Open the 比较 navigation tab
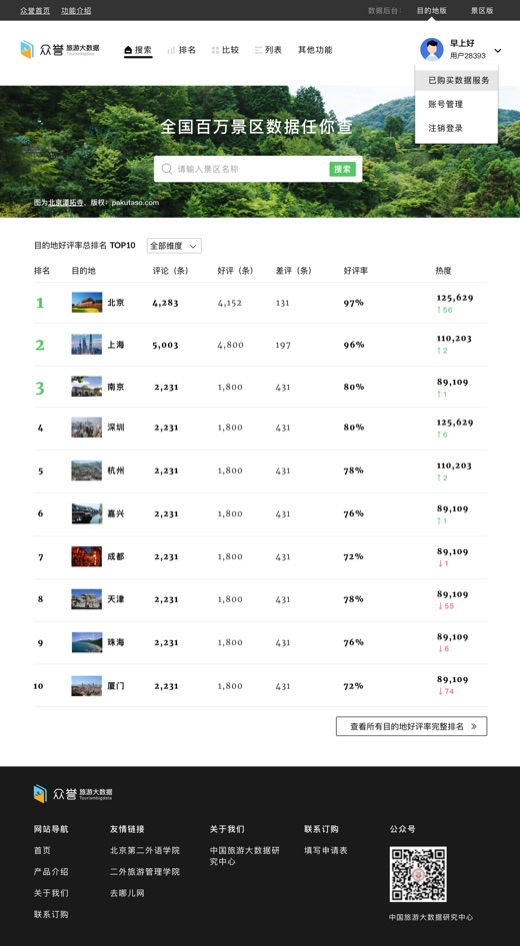Image resolution: width=520 pixels, height=946 pixels. pyautogui.click(x=225, y=50)
